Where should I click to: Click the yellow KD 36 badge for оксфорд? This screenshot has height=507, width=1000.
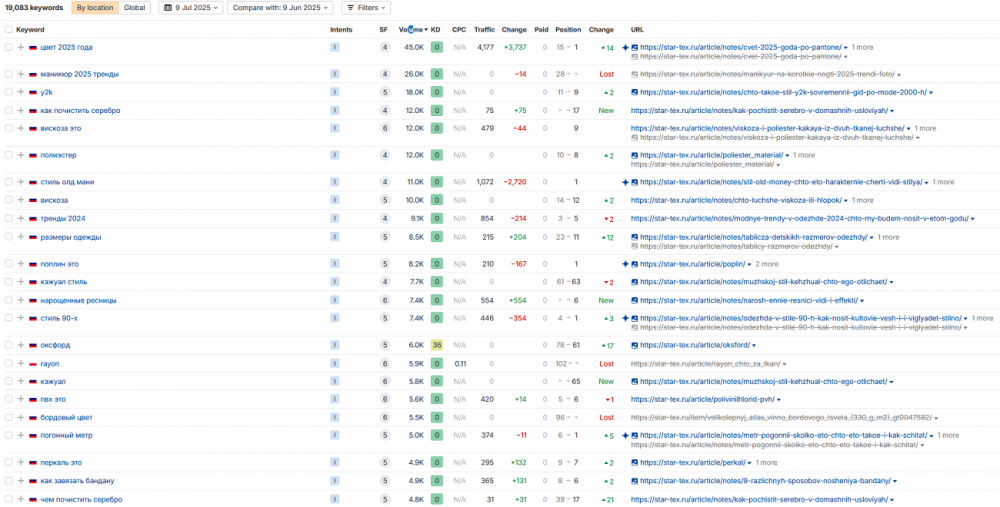[436, 345]
